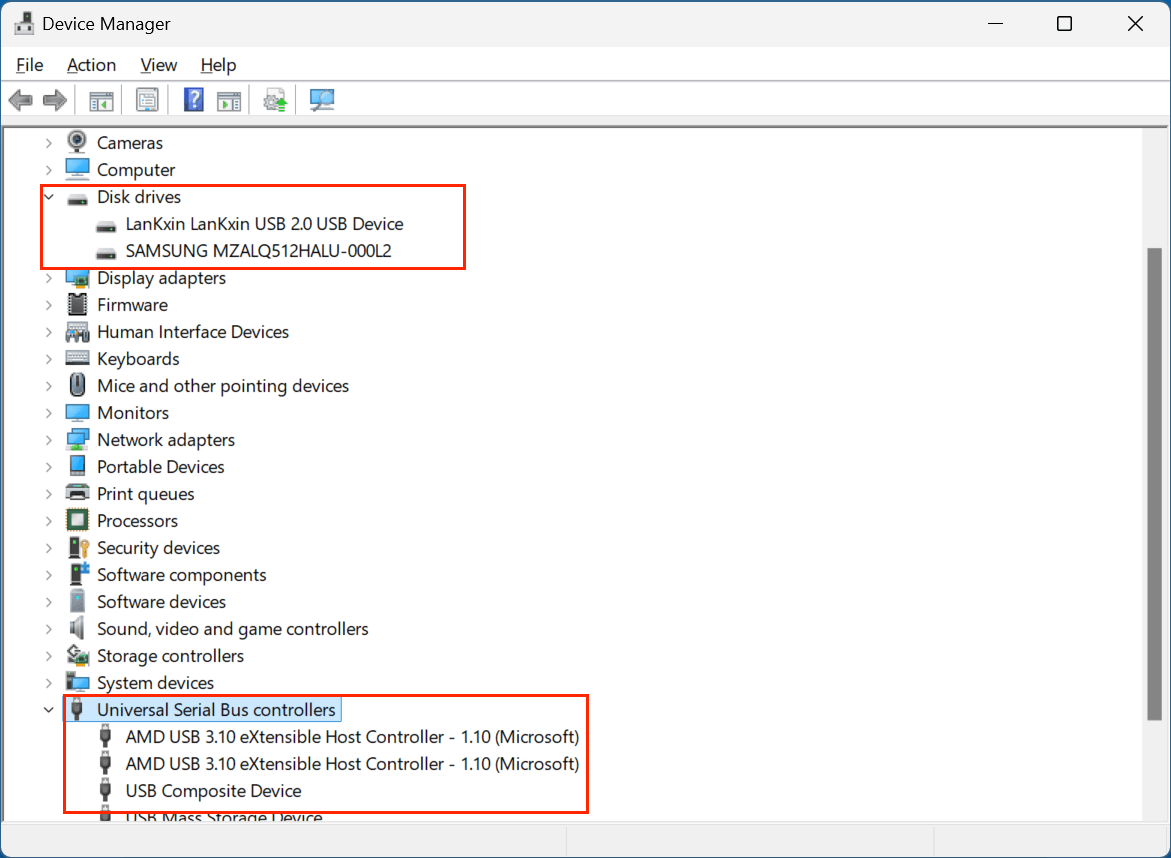Select the LanKxin USB 2.0 USB Device
Image resolution: width=1171 pixels, height=858 pixels.
click(x=263, y=224)
